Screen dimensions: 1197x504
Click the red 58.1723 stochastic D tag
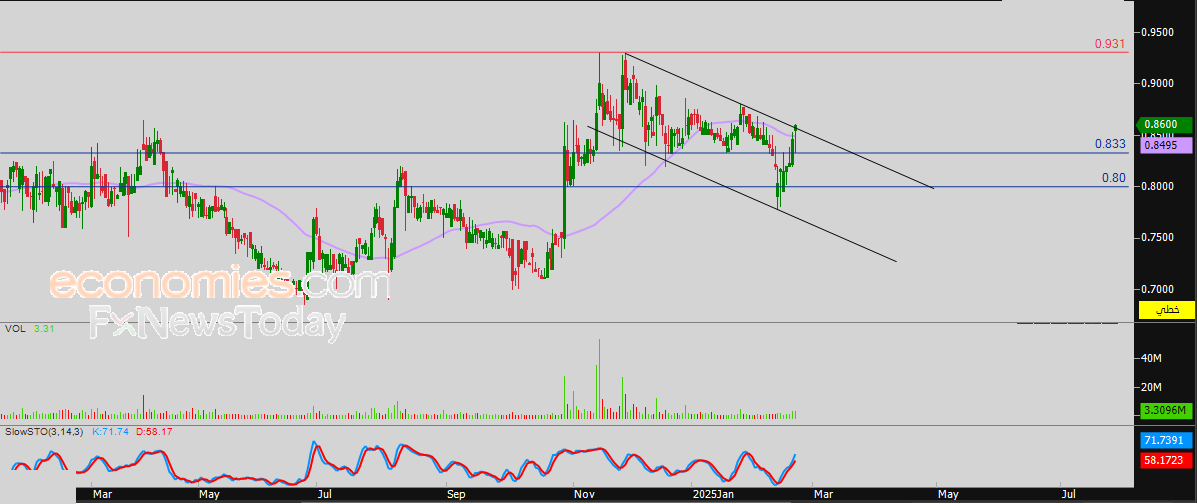1167,460
